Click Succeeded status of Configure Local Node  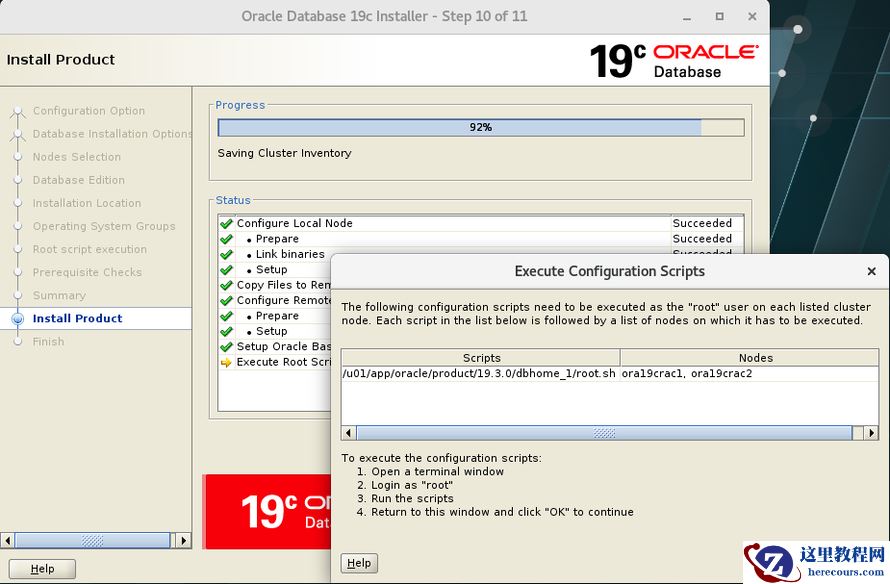click(x=702, y=223)
